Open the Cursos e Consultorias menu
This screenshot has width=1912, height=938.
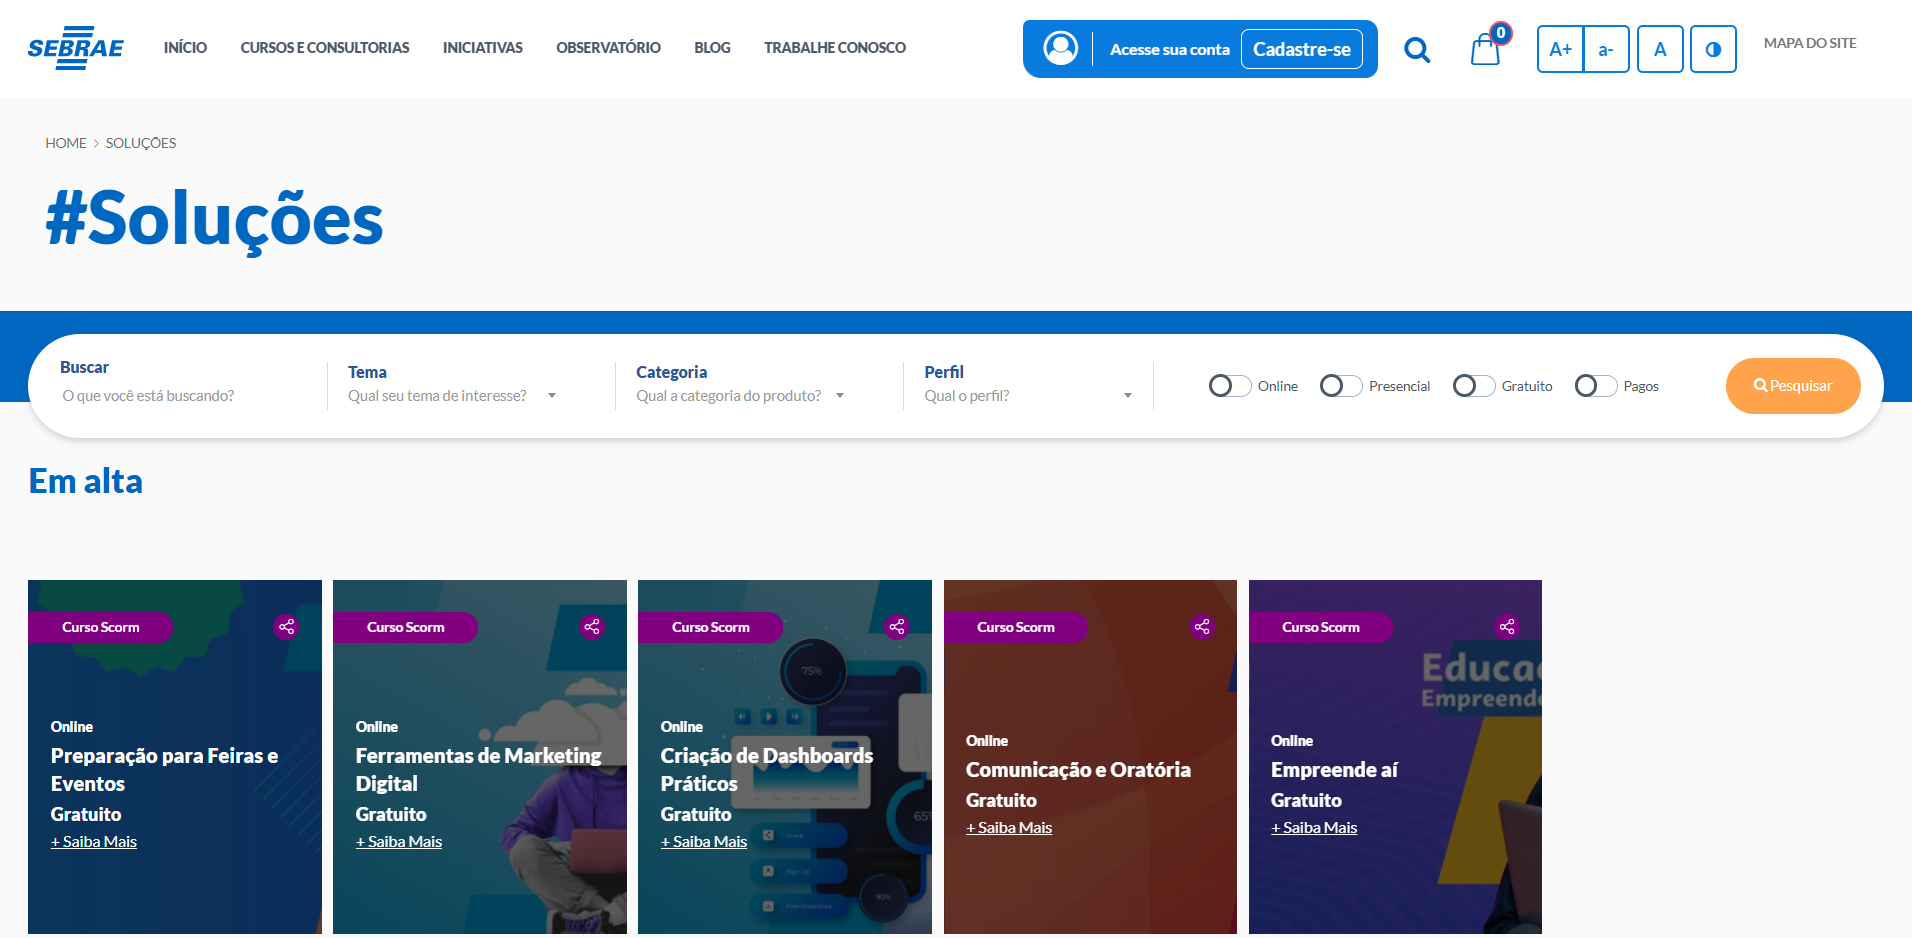coord(325,47)
